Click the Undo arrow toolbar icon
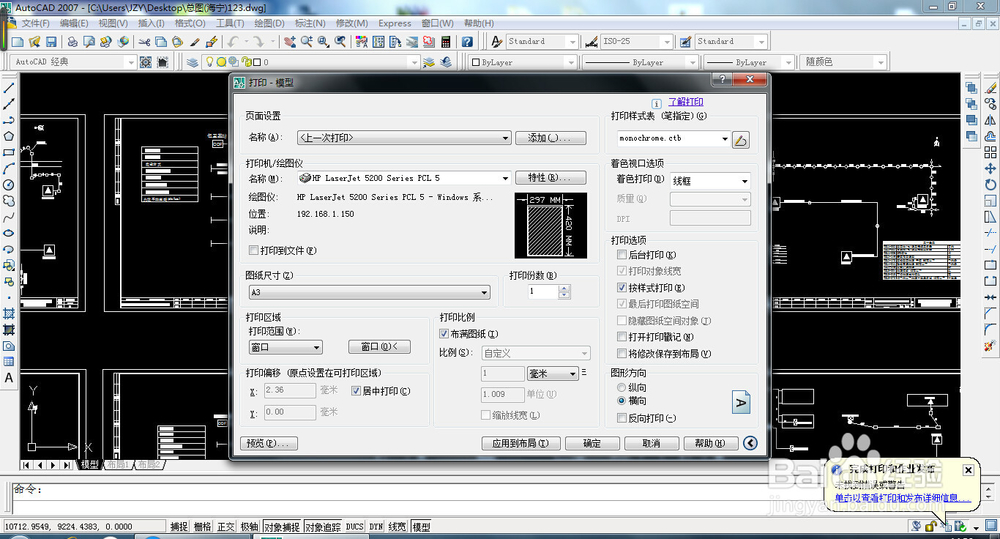The height and width of the screenshot is (539, 1000). coord(233,41)
